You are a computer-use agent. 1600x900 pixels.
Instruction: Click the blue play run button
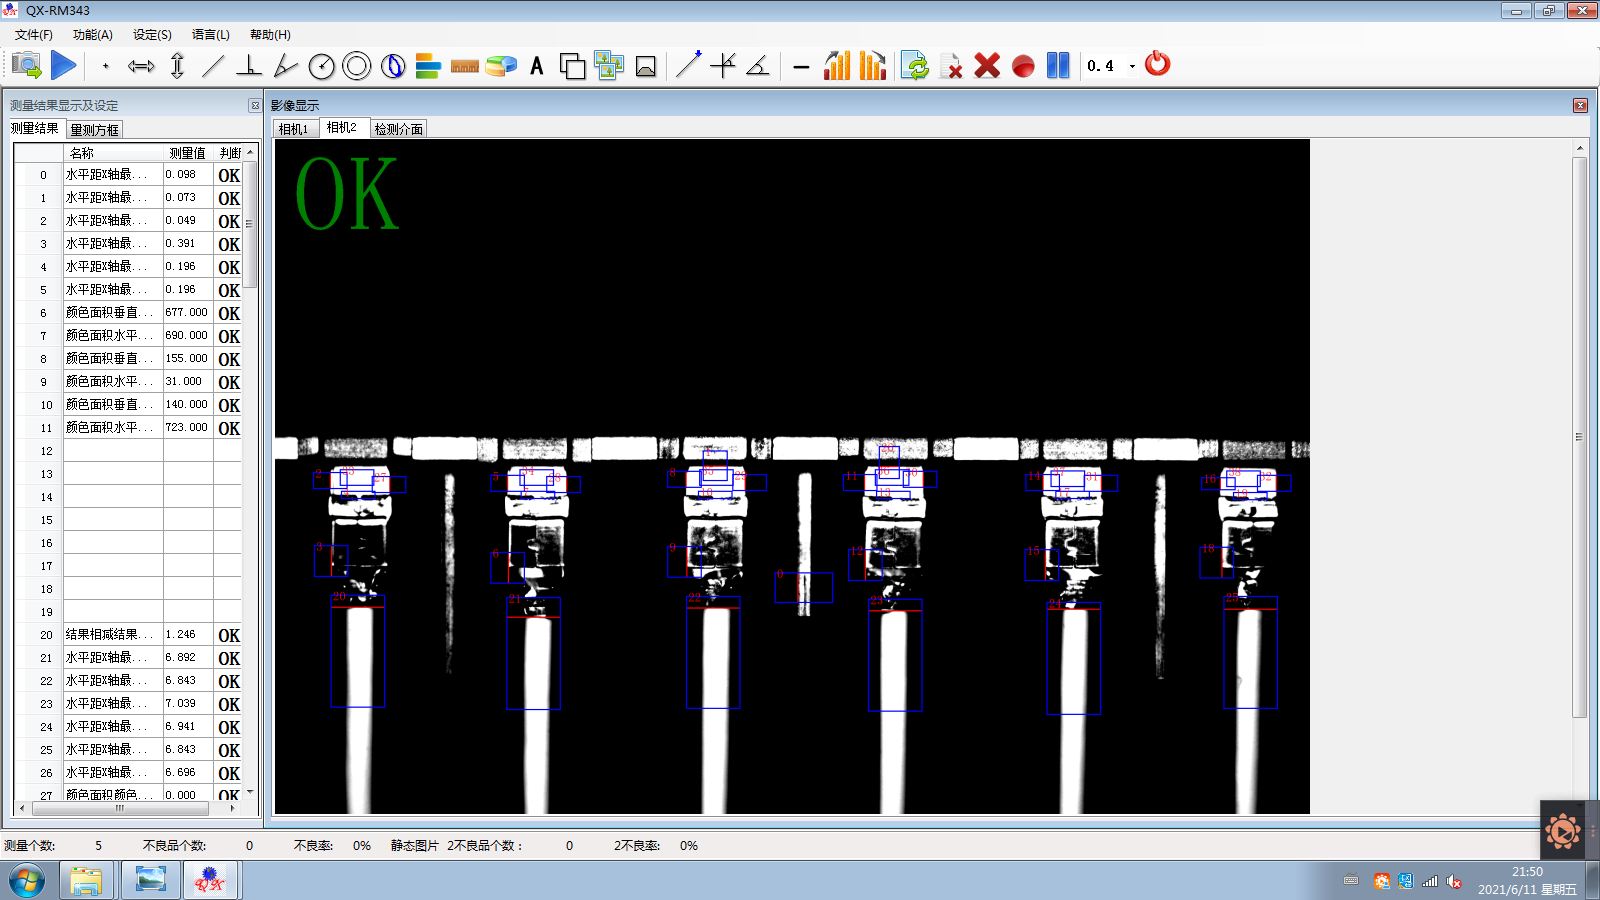[x=64, y=66]
